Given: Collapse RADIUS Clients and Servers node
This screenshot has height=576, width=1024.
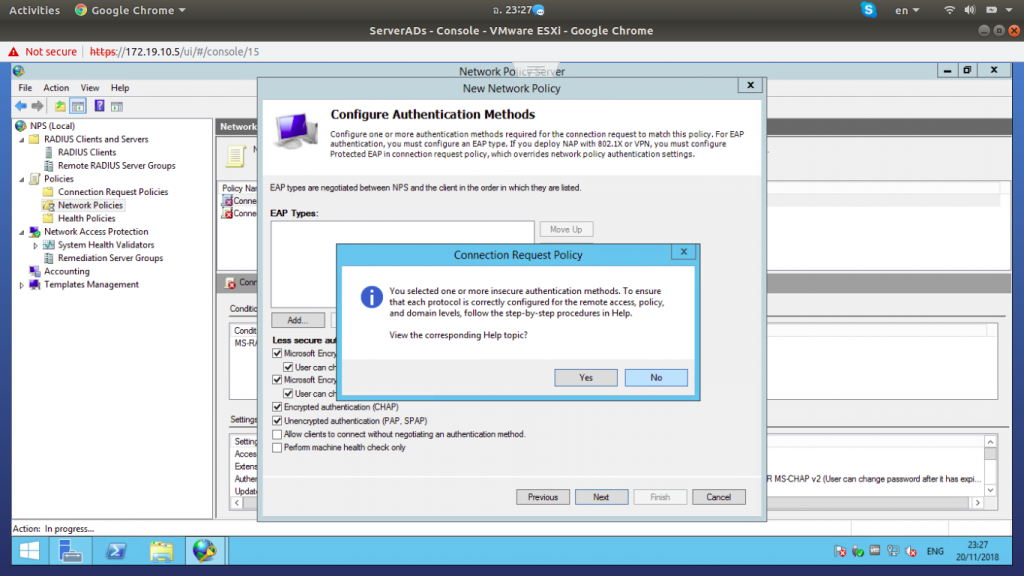Looking at the screenshot, I should (x=22, y=140).
